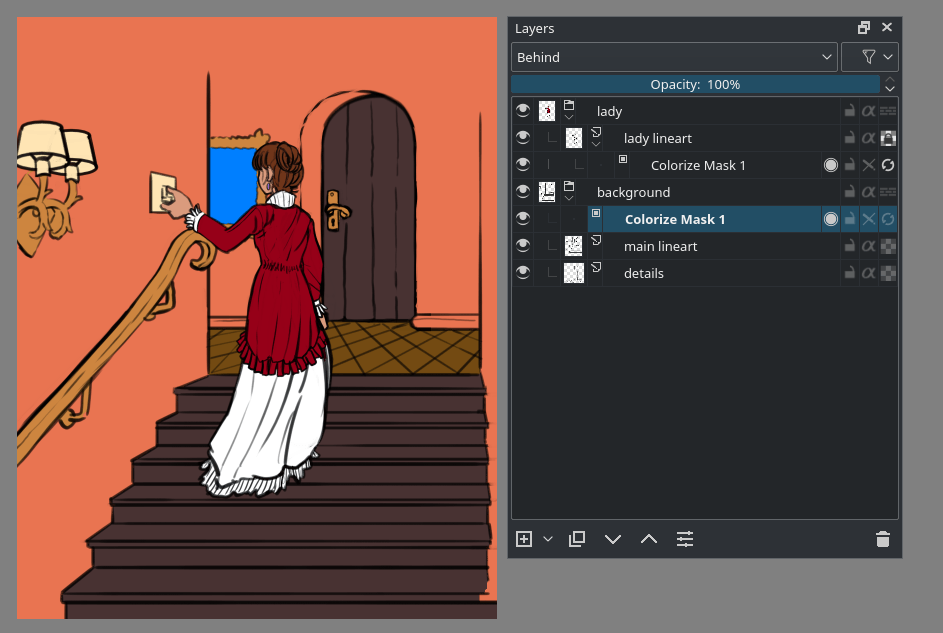This screenshot has height=633, width=943.
Task: Hide the lady layer
Action: (x=523, y=110)
